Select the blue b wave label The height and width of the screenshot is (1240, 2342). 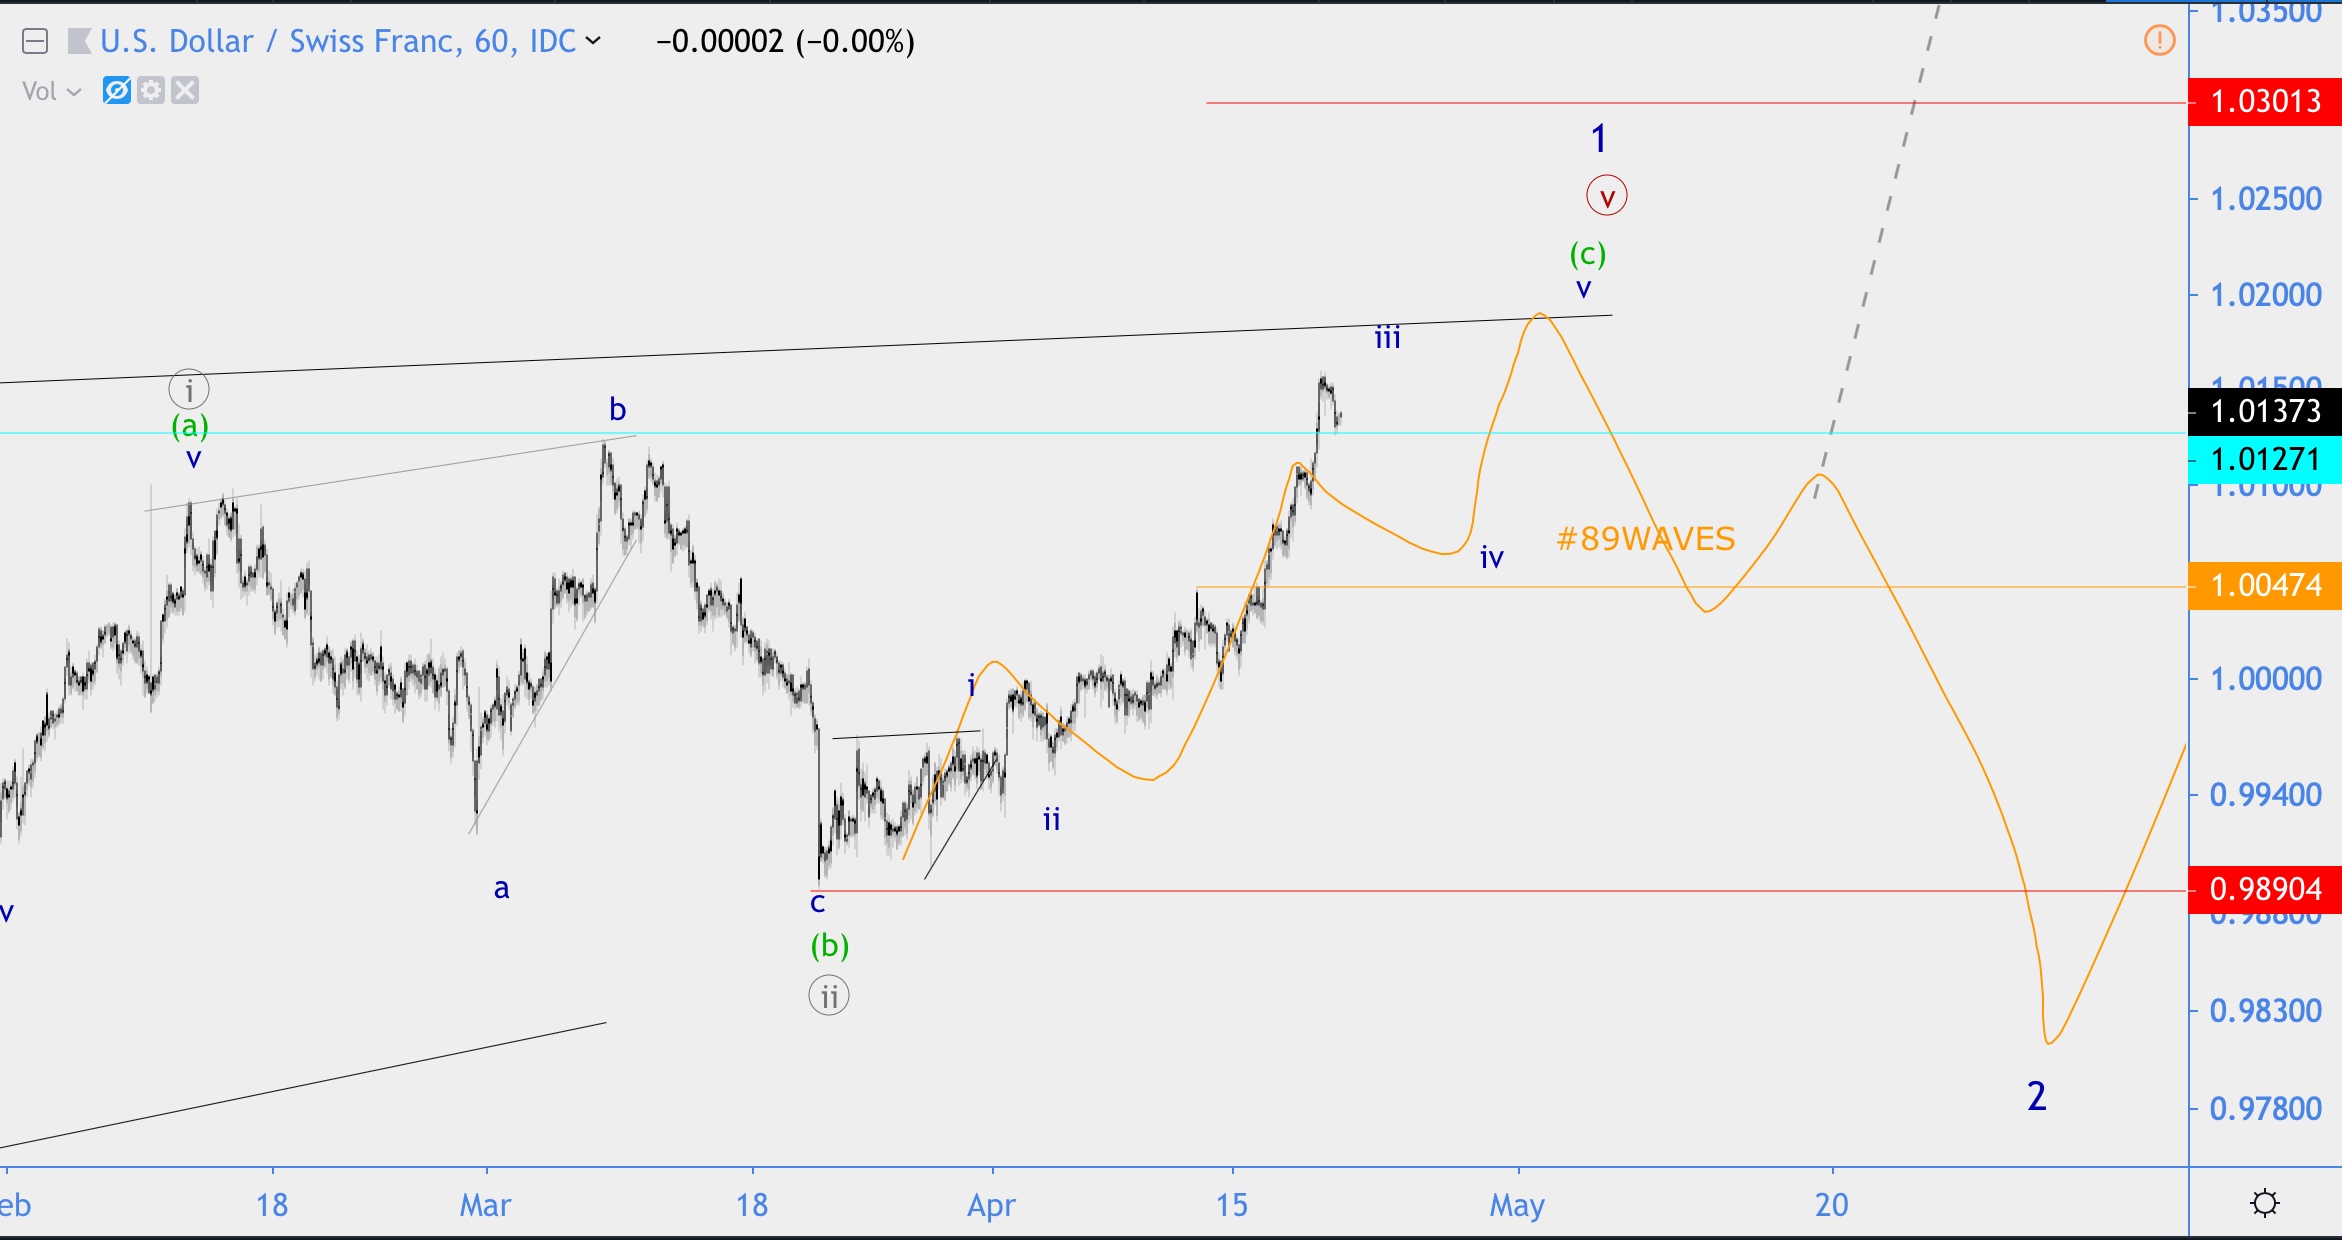pyautogui.click(x=618, y=409)
